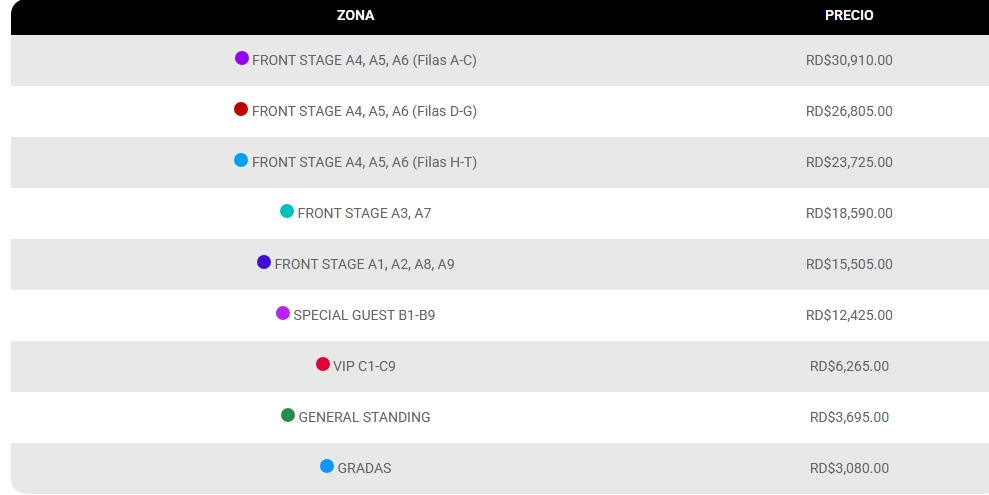Select the blue dot beside Gradas
The image size is (989, 495).
[x=327, y=466]
